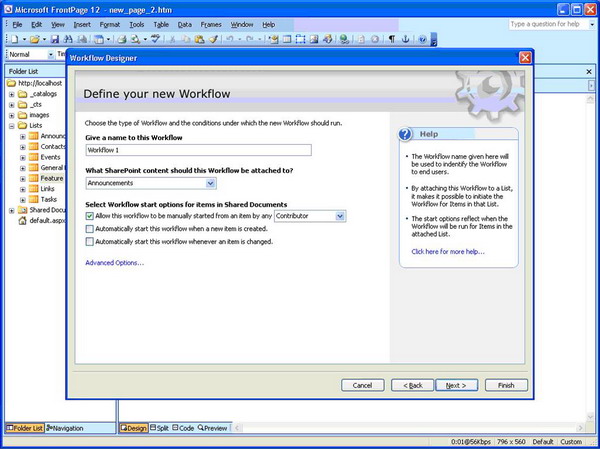Open the Announcements content dropdown

[x=210, y=183]
